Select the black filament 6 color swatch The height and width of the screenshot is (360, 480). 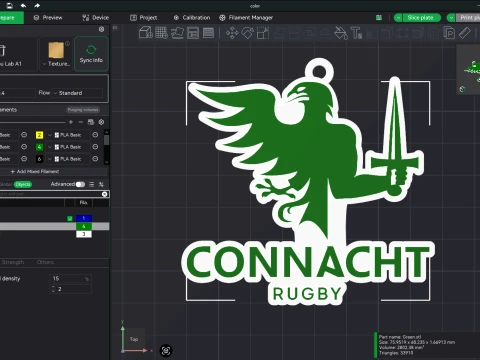coord(39,159)
